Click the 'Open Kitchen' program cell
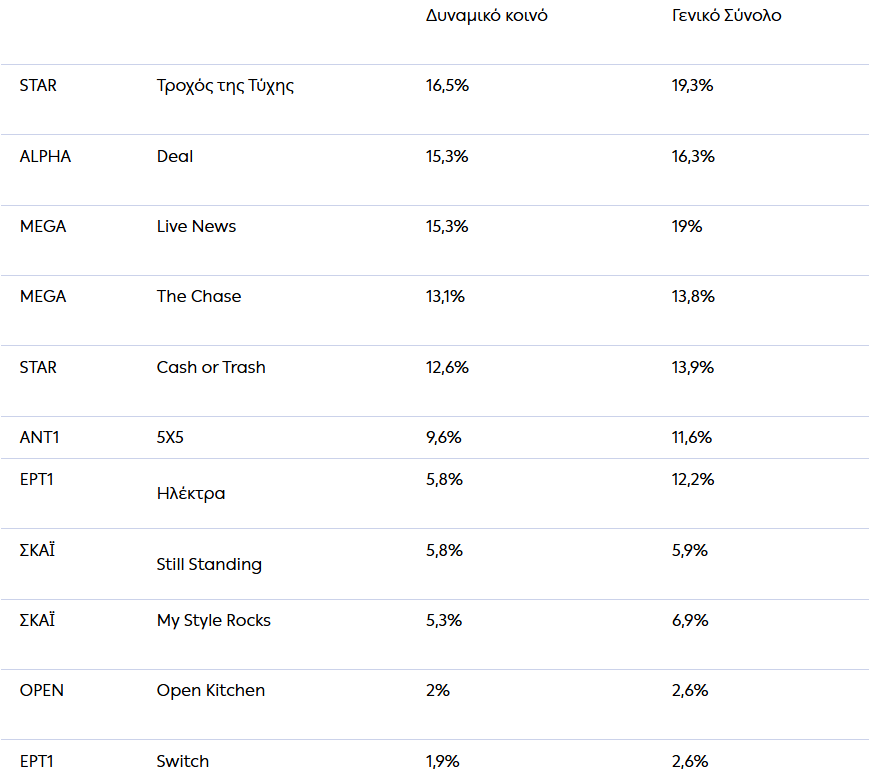 point(211,690)
